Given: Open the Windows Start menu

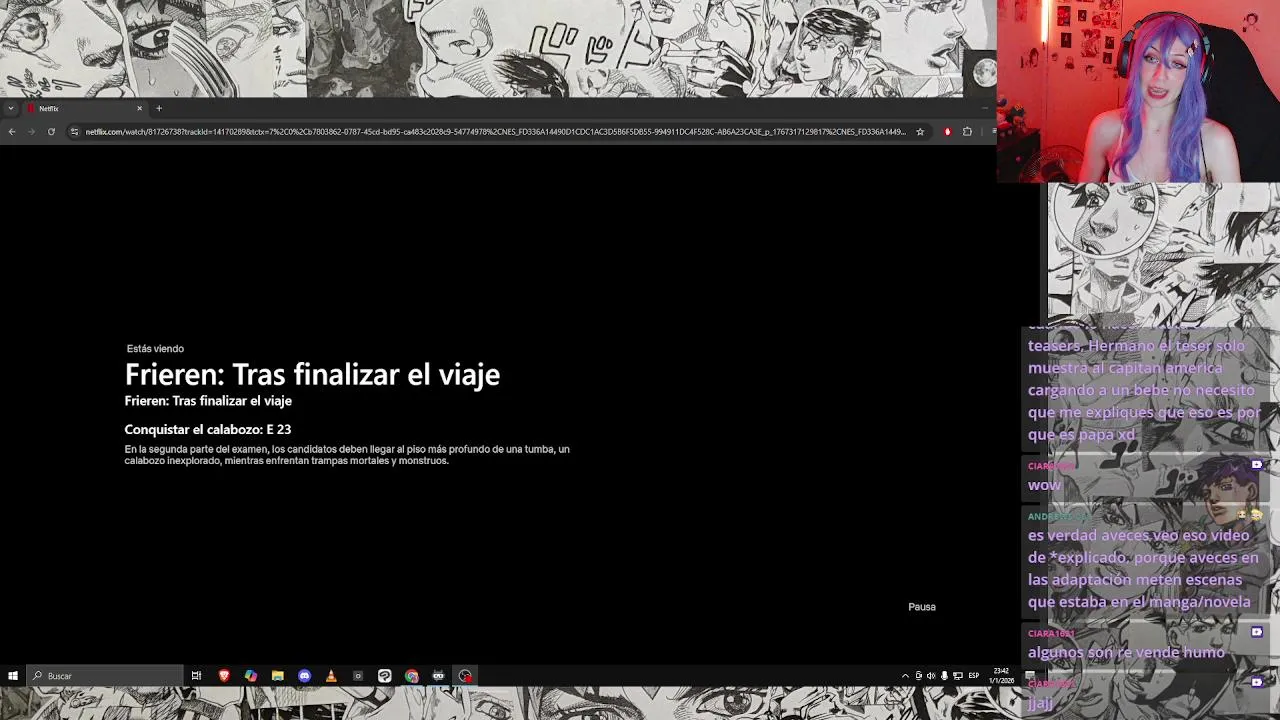Looking at the screenshot, I should (12, 676).
